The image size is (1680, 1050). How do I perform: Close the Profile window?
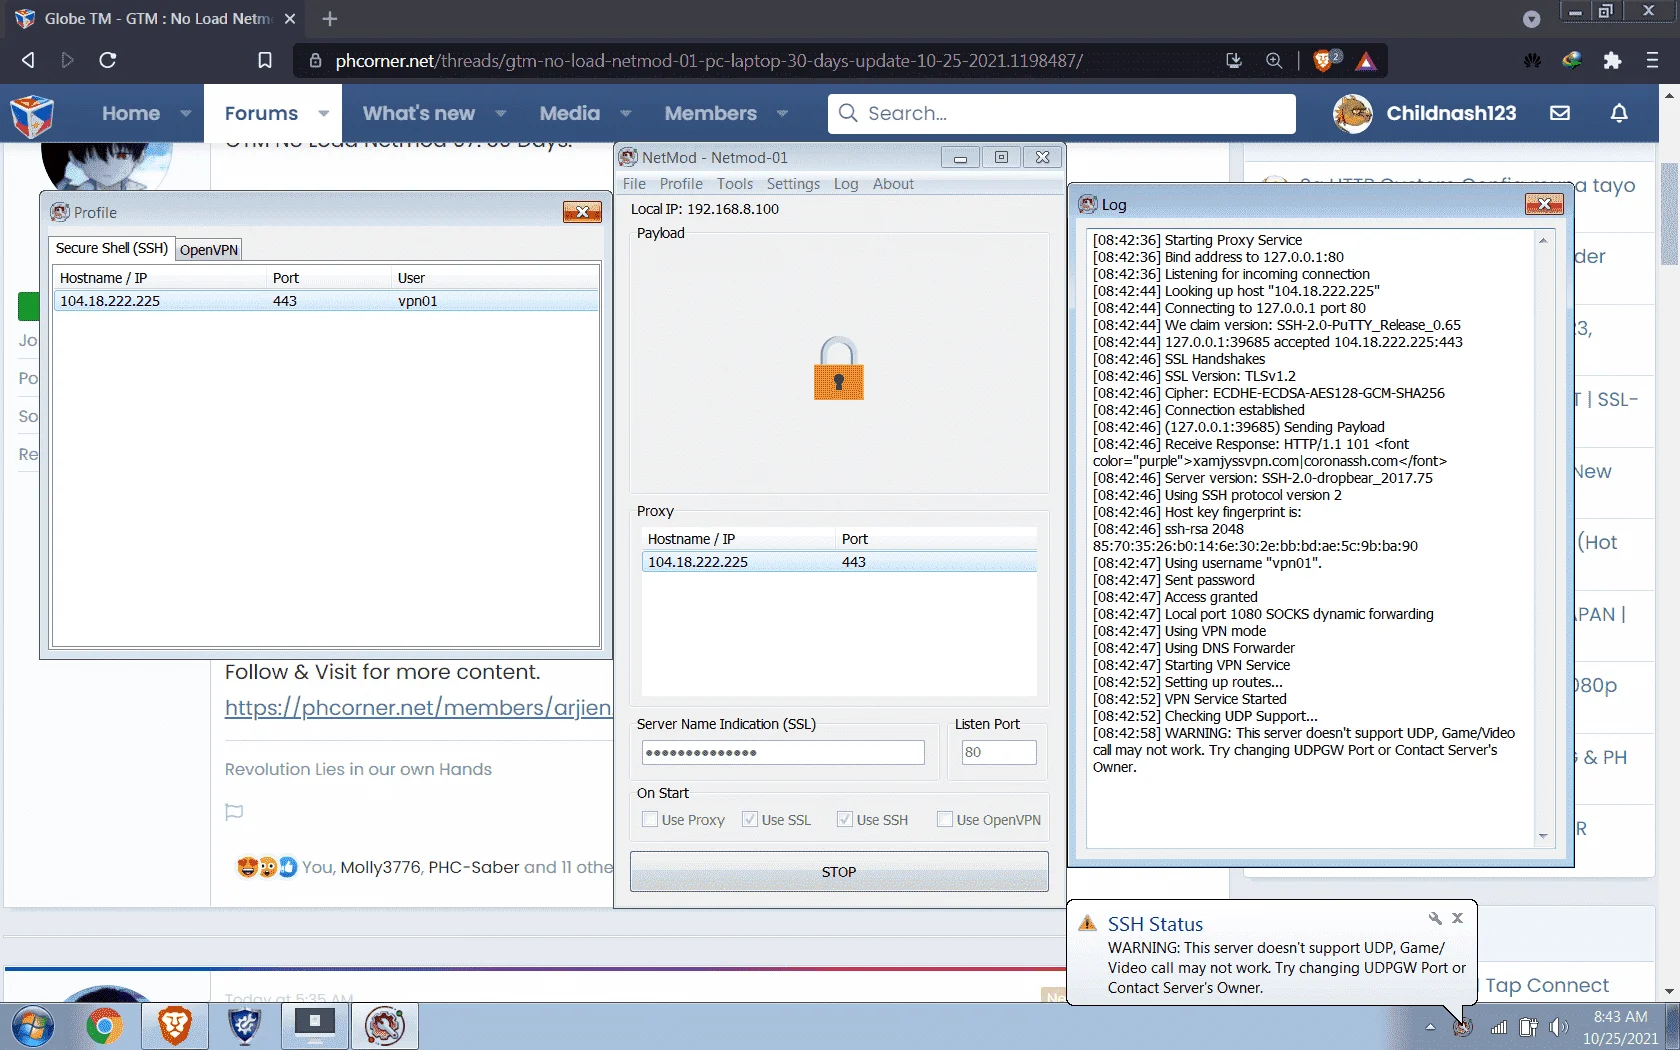[x=582, y=212]
